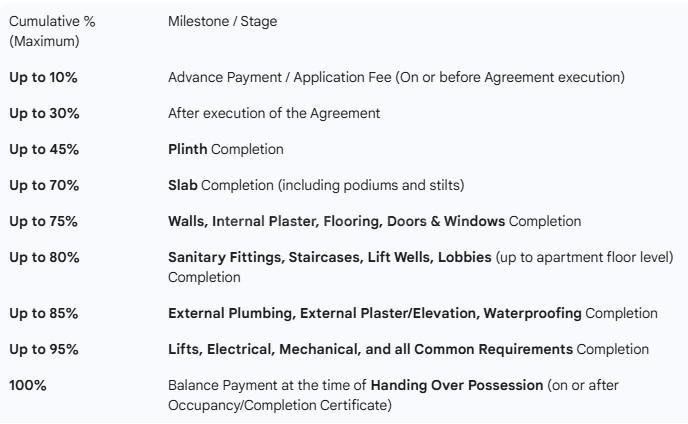
Task: Select the "Up to 30%" cell
Action: click(x=44, y=114)
